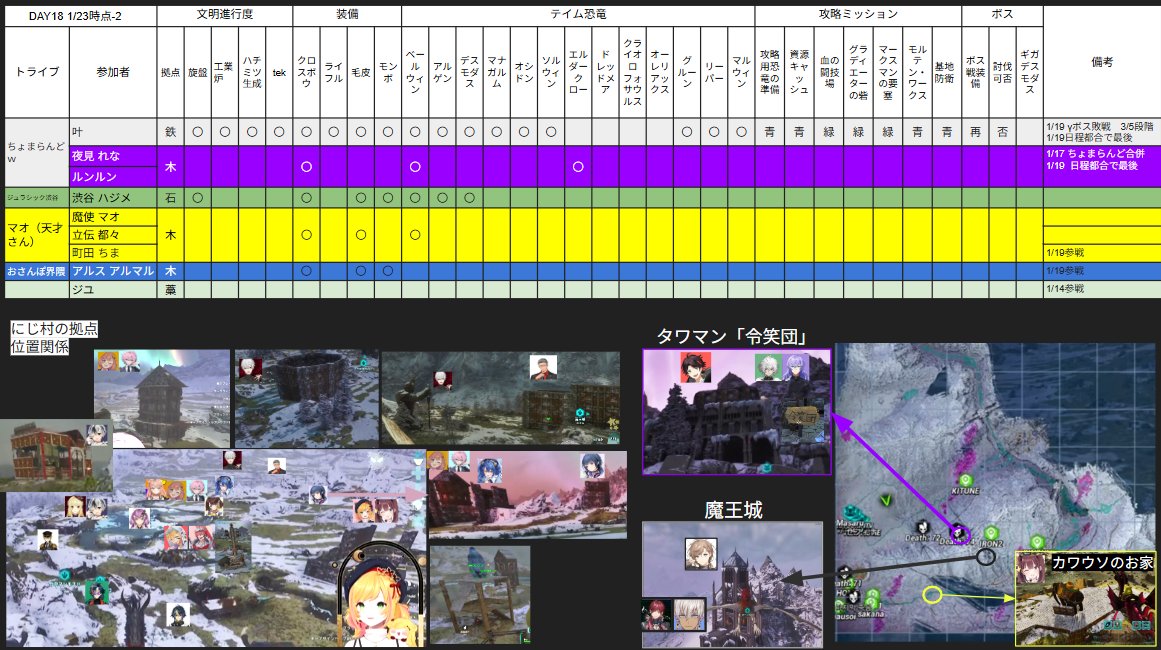This screenshot has width=1161, height=650.
Task: Click the white-haired avatar on green in 令笑団 image
Action: click(769, 368)
